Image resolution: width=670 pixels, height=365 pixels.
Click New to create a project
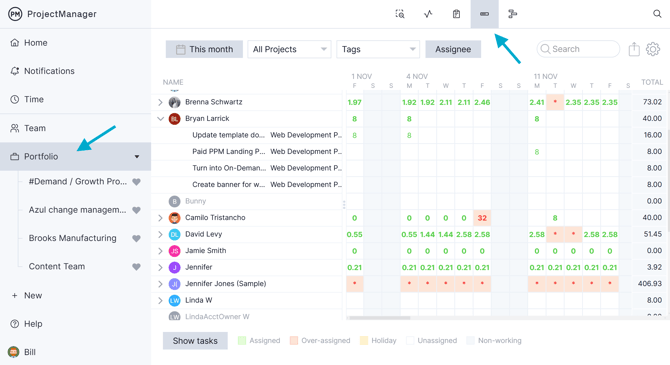[27, 295]
